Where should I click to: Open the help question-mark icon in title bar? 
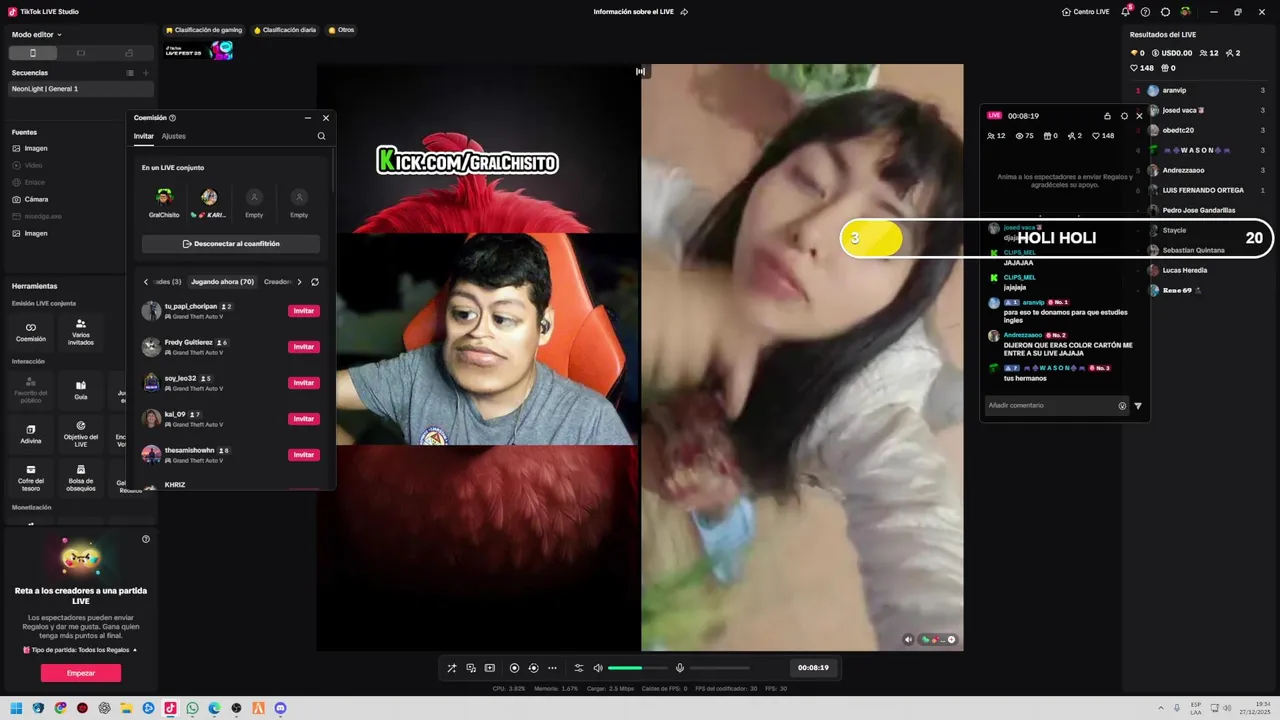point(1146,12)
